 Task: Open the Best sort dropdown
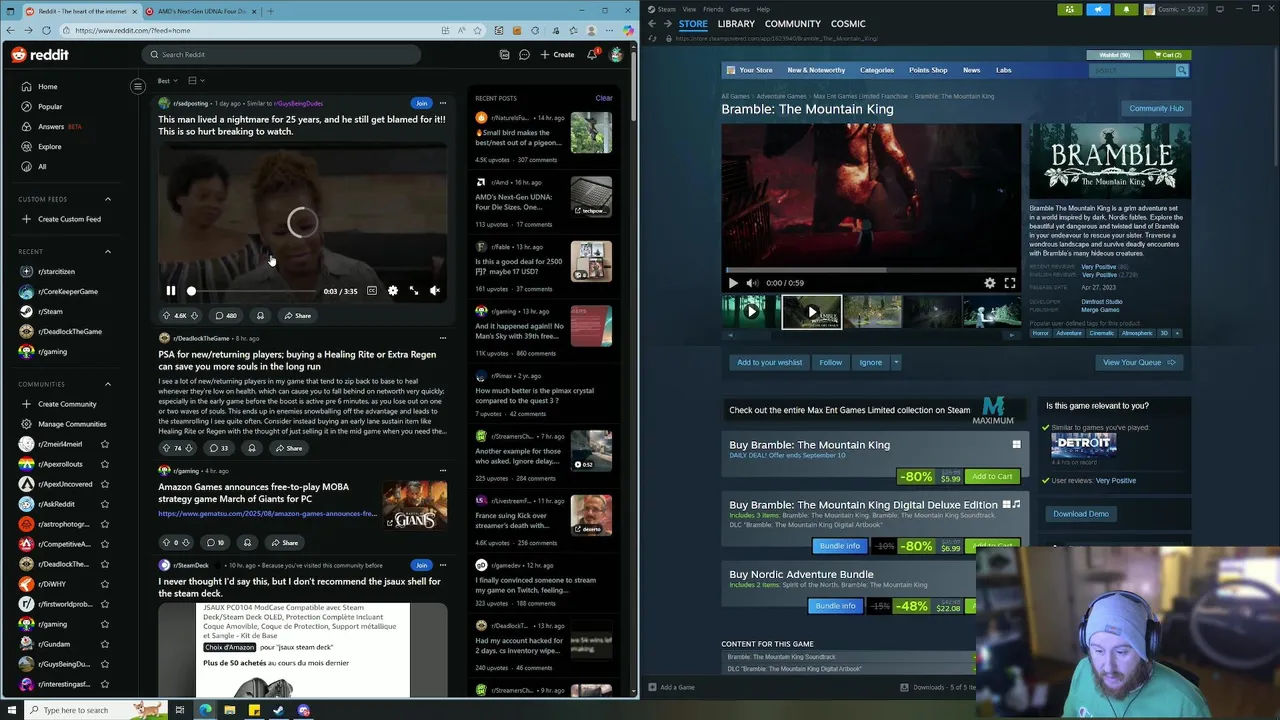[167, 81]
